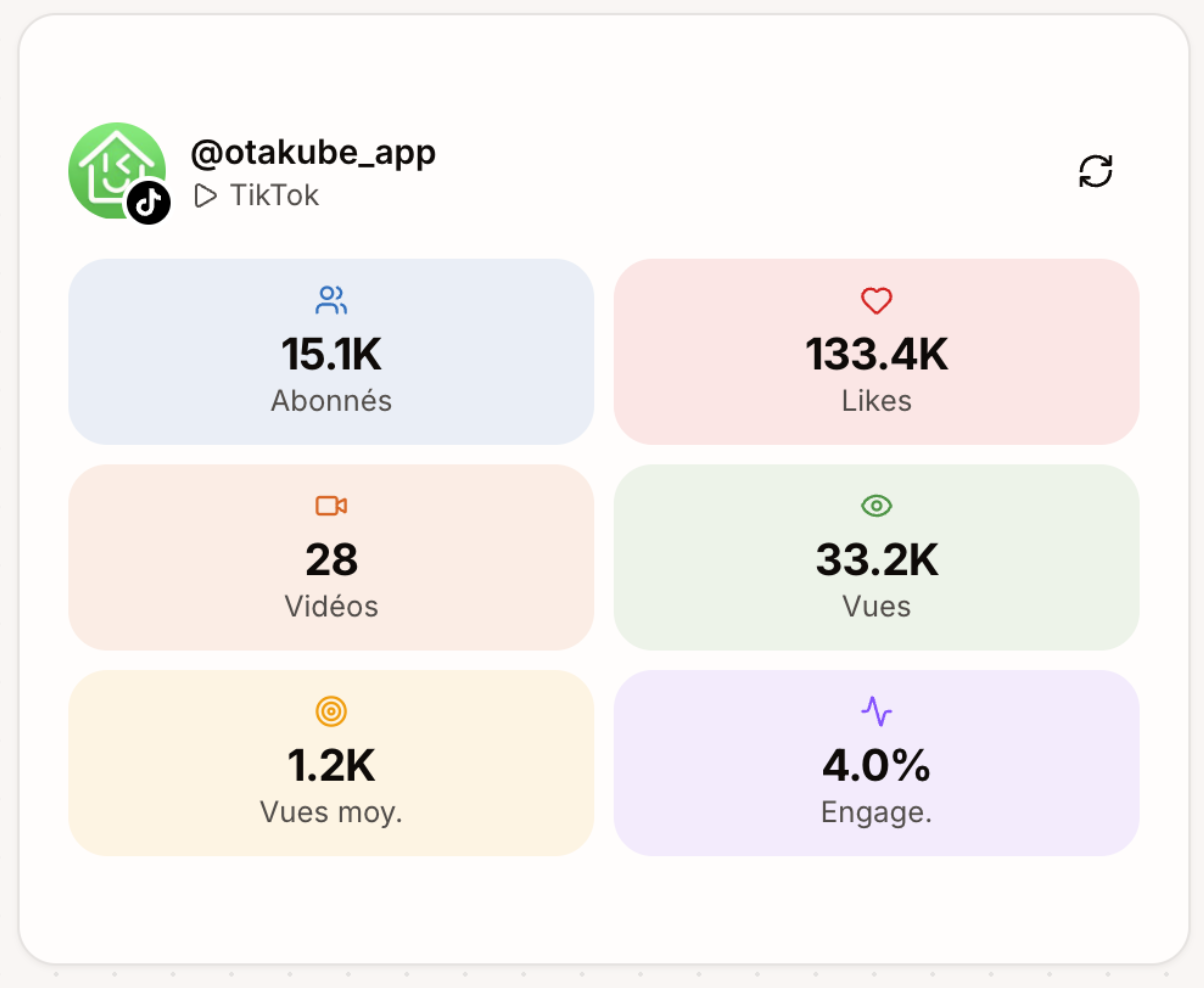Image resolution: width=1204 pixels, height=988 pixels.
Task: Click the red heart Likes icon
Action: 877,299
